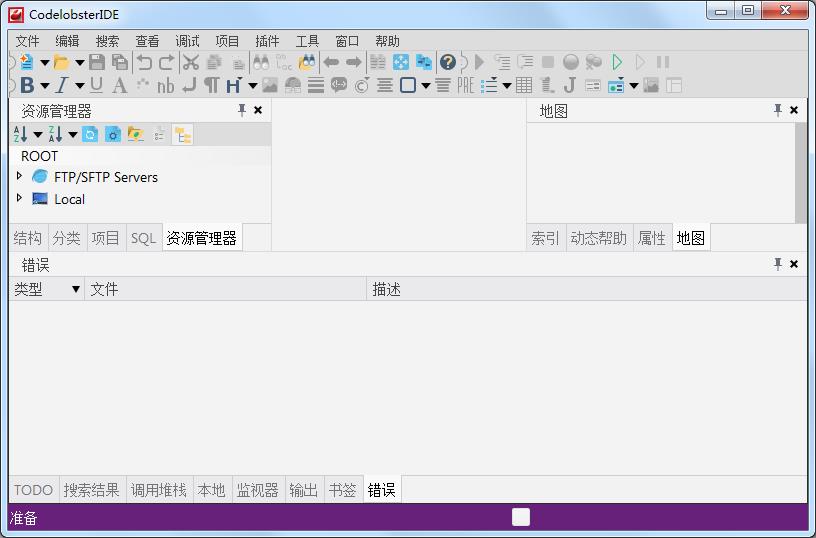This screenshot has width=816, height=538.
Task: Click the white square in status bar
Action: pyautogui.click(x=521, y=517)
